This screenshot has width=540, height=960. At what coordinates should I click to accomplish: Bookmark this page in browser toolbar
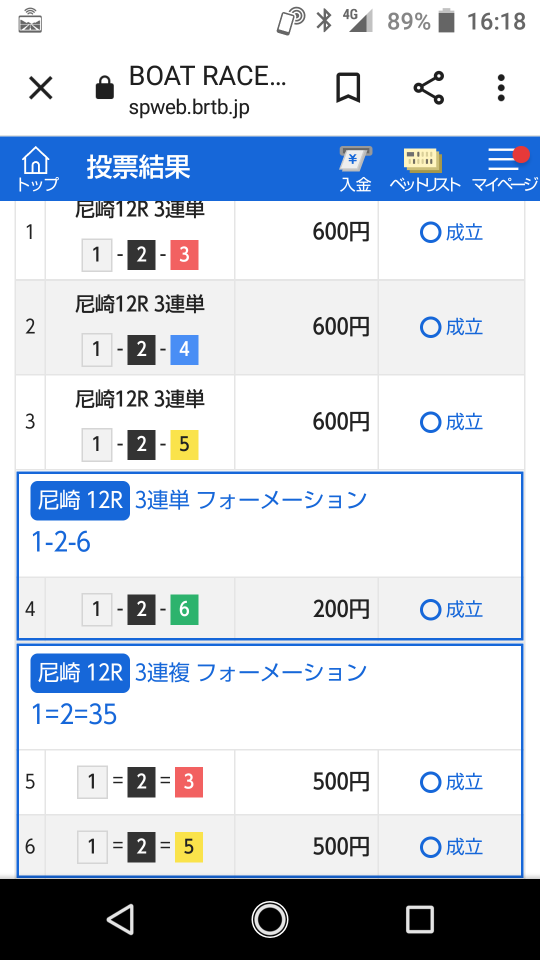(x=348, y=88)
